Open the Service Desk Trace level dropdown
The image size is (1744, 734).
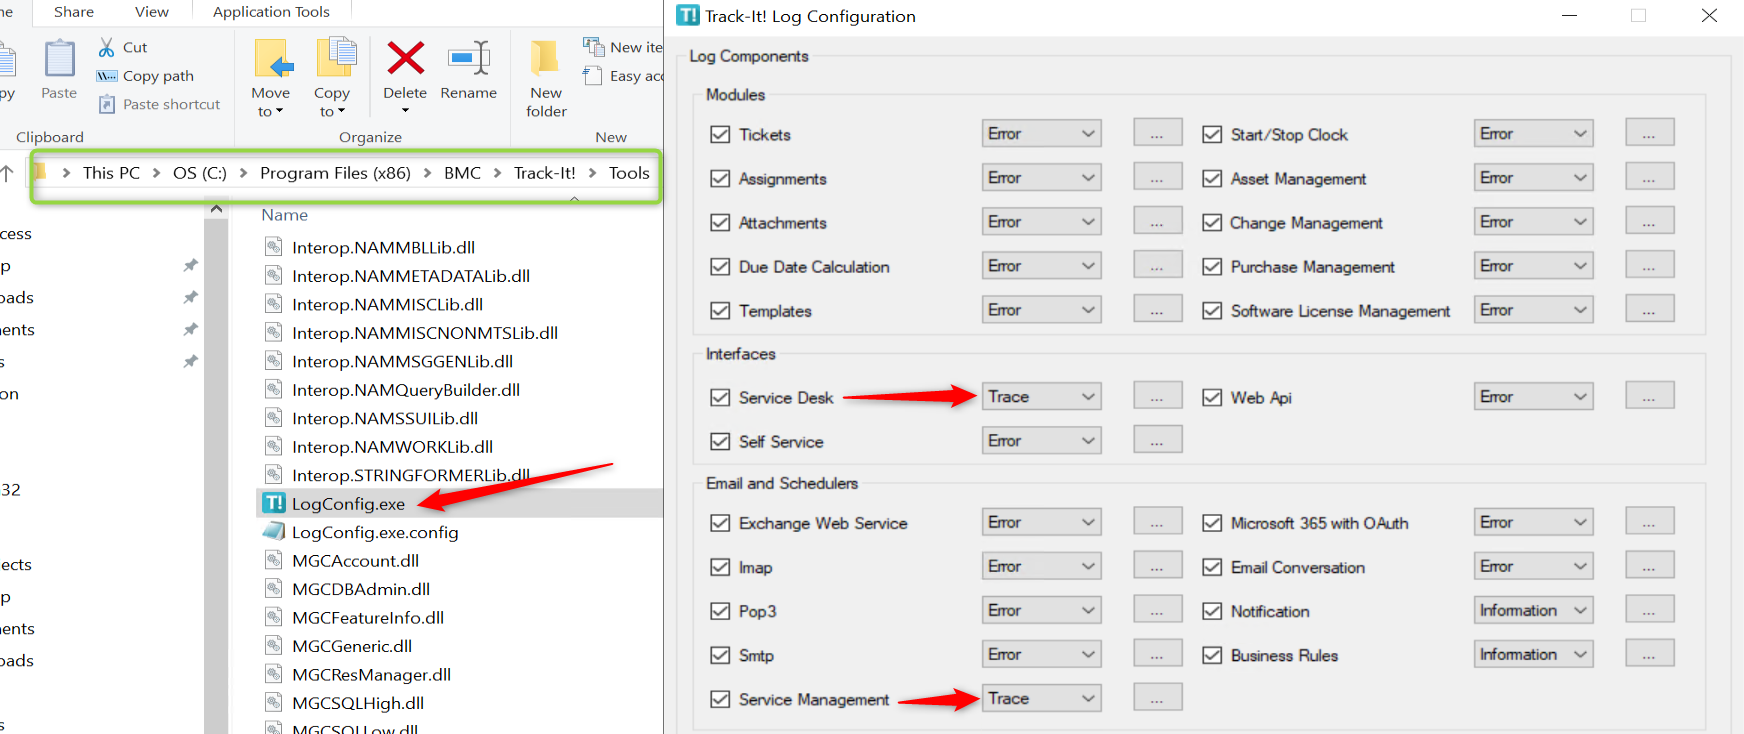(1041, 397)
